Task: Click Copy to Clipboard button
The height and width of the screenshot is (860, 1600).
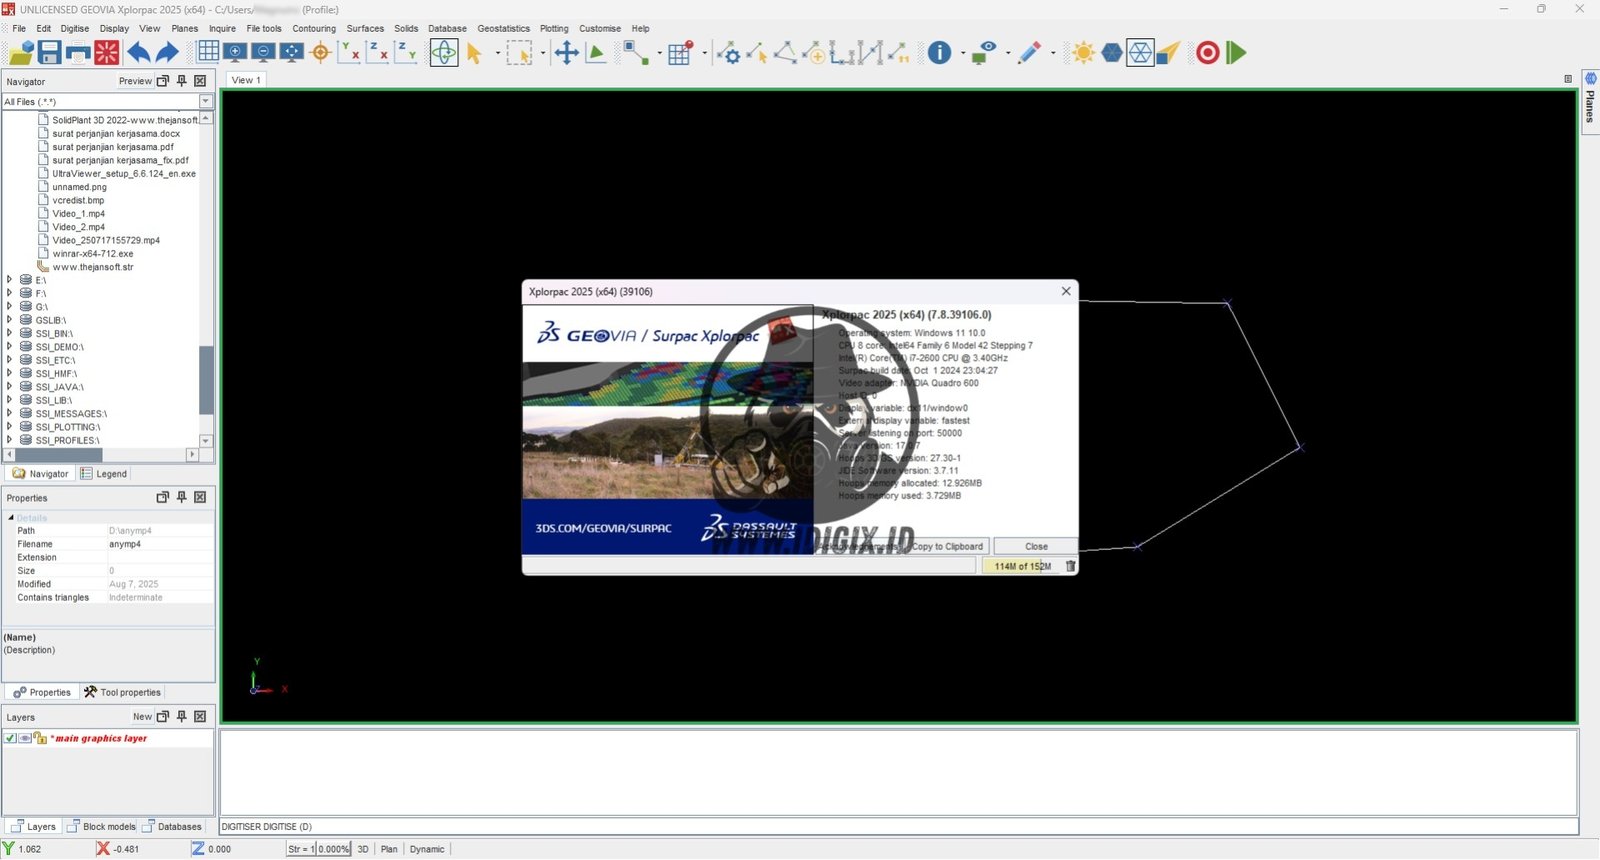Action: pyautogui.click(x=947, y=546)
